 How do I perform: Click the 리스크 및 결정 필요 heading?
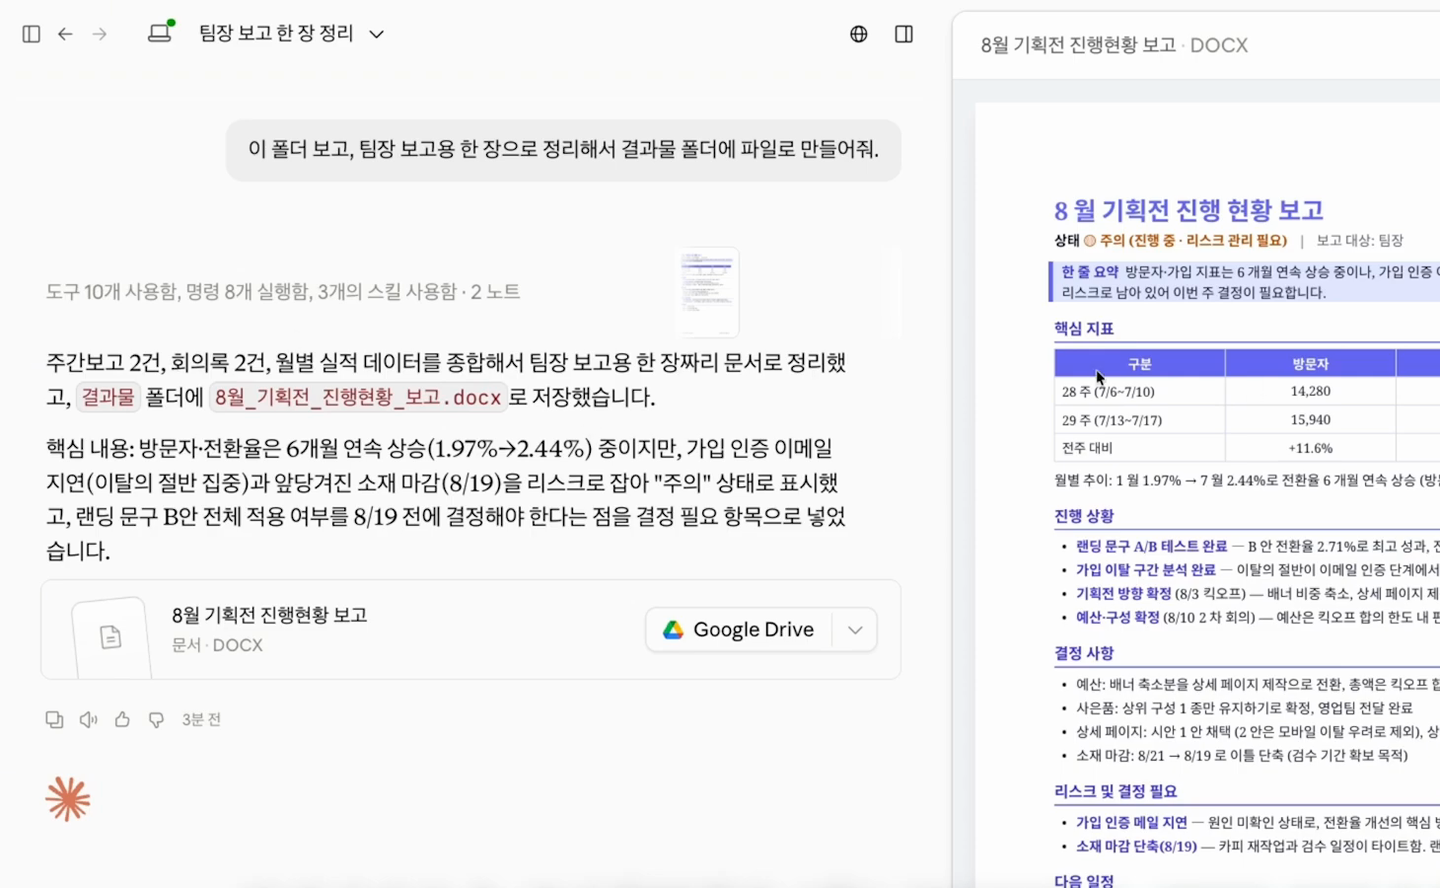click(x=1115, y=791)
